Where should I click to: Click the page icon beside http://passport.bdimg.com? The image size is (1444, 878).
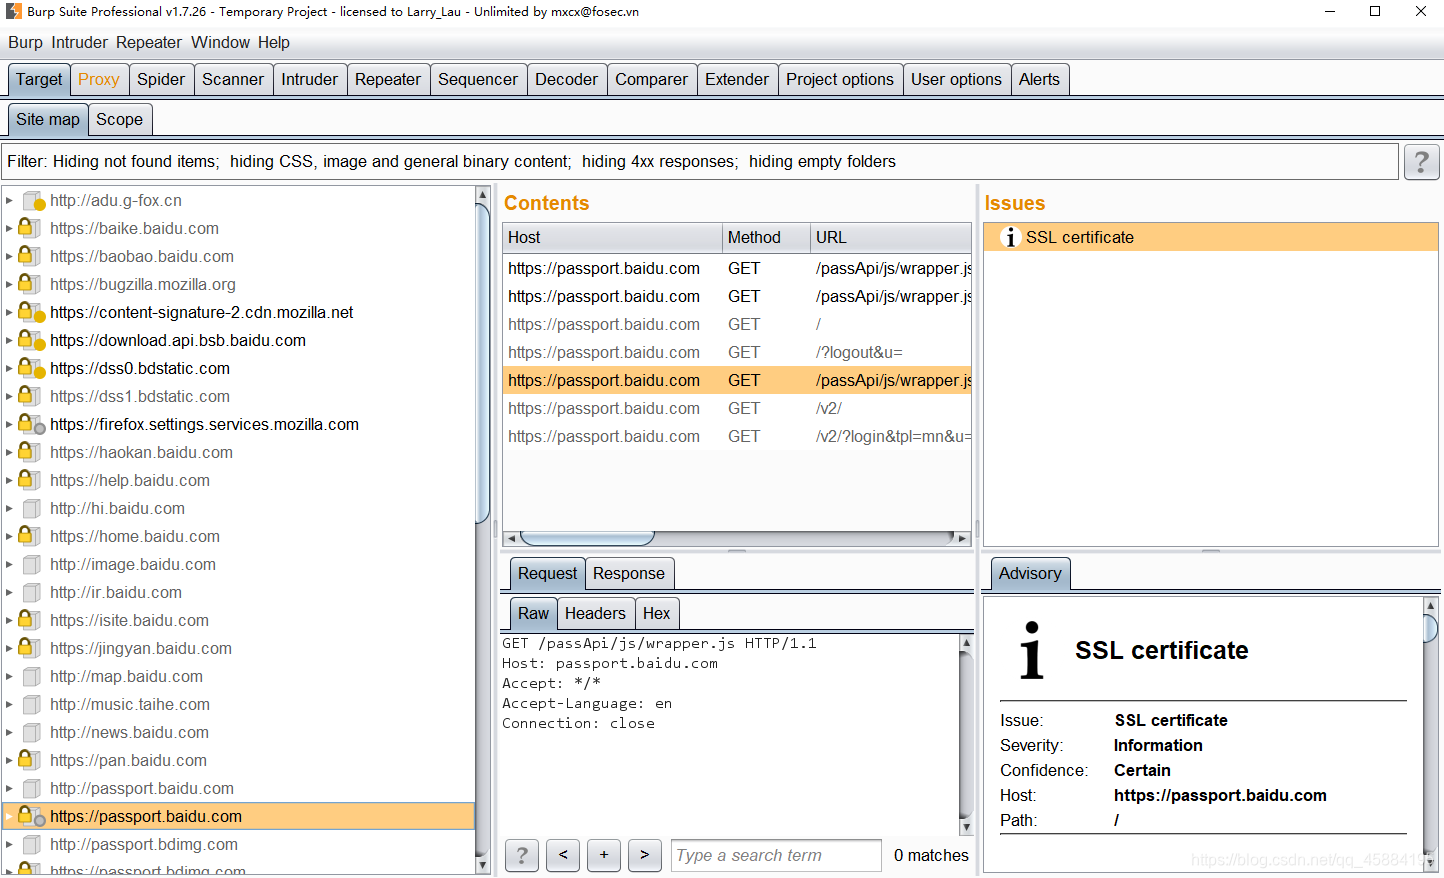click(32, 844)
